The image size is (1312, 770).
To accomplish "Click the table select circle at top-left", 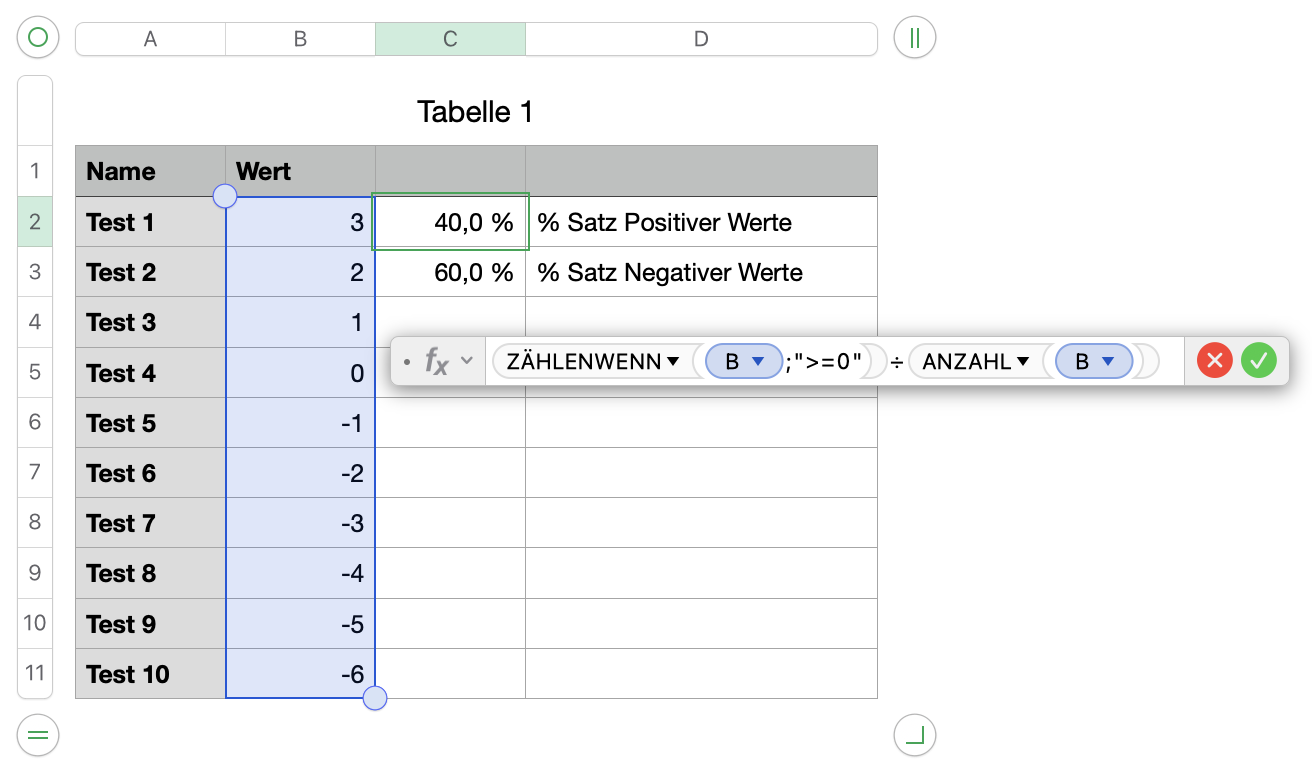I will coord(38,39).
